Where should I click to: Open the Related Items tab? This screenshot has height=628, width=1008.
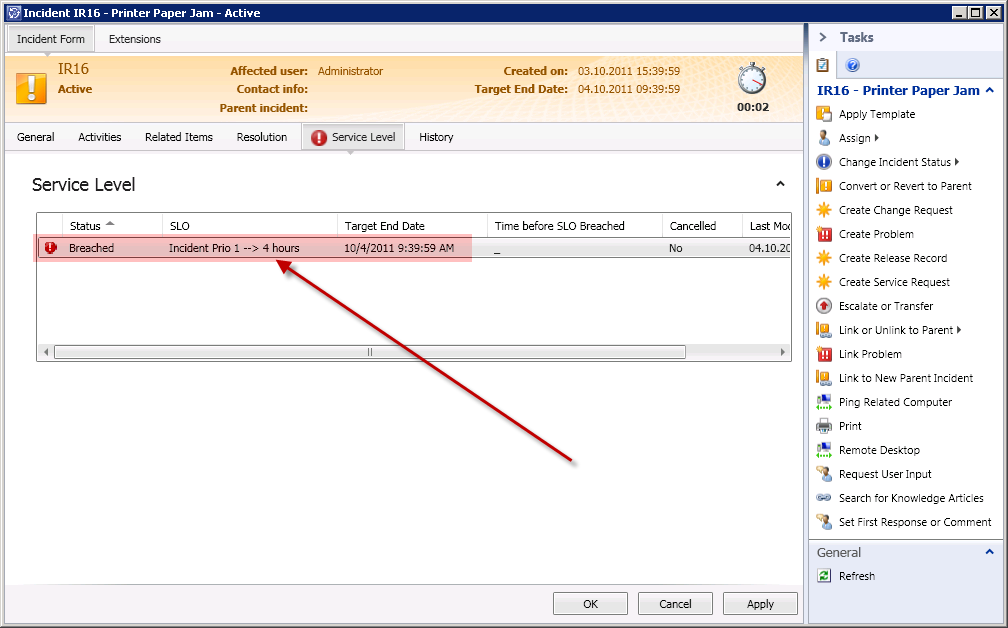pos(179,137)
